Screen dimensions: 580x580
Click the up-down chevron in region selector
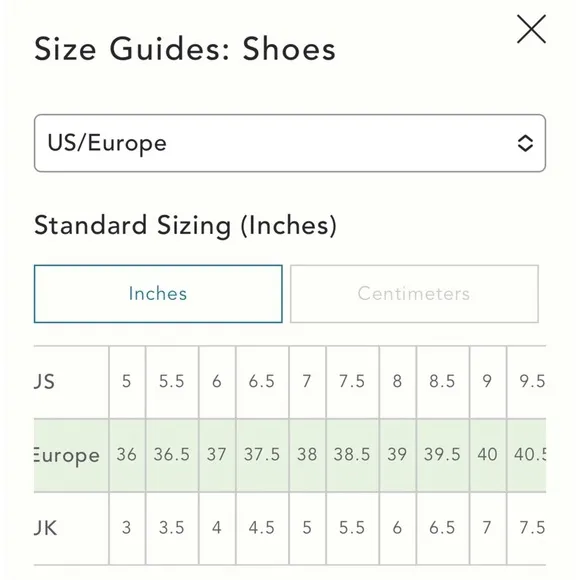(x=525, y=143)
